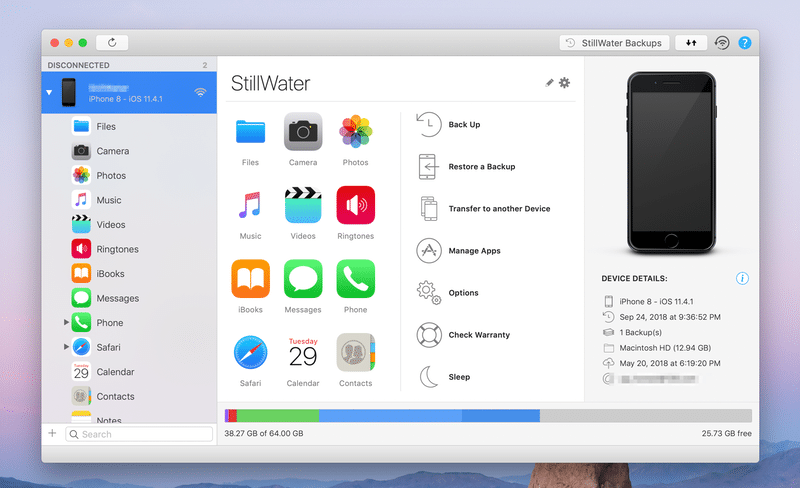Open the iBooks icon in the grid

(x=251, y=279)
